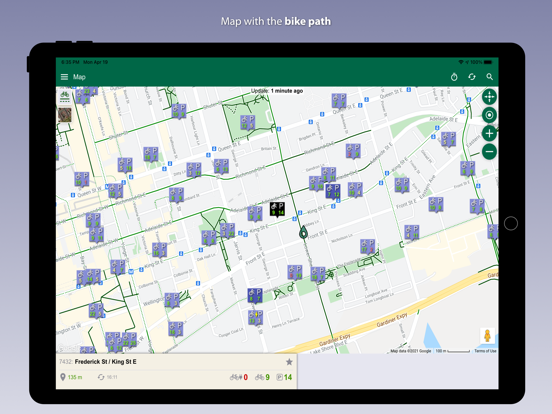Tap the available bikes count 9
This screenshot has width=552, height=414.
pos(262,377)
